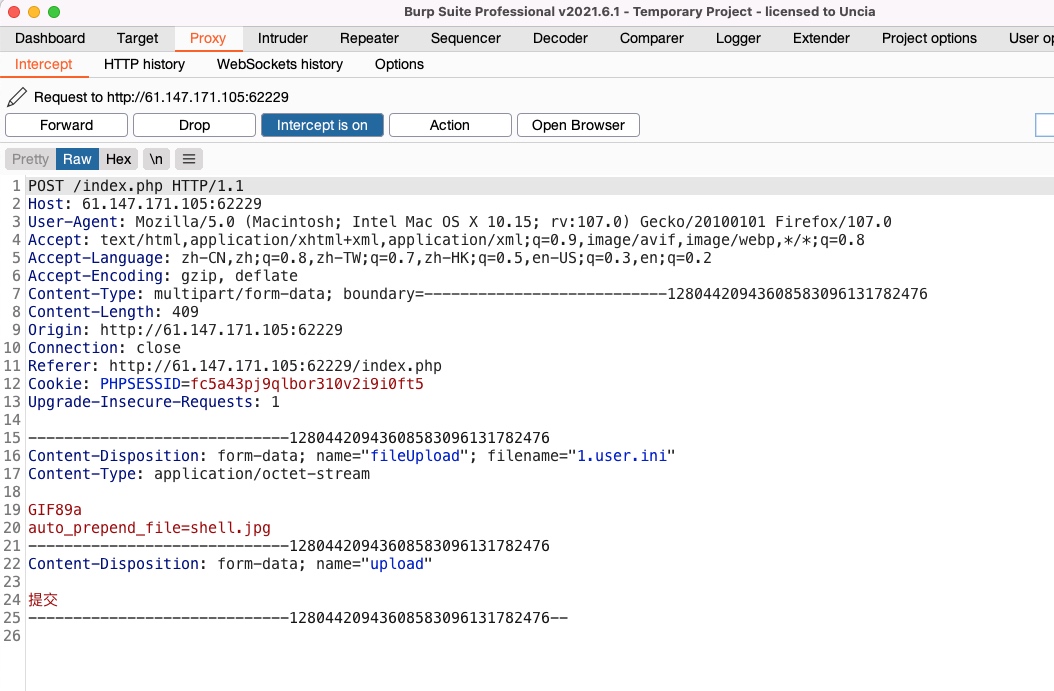Click the POST /index.php request line
The image size is (1054, 691).
[x=136, y=186]
